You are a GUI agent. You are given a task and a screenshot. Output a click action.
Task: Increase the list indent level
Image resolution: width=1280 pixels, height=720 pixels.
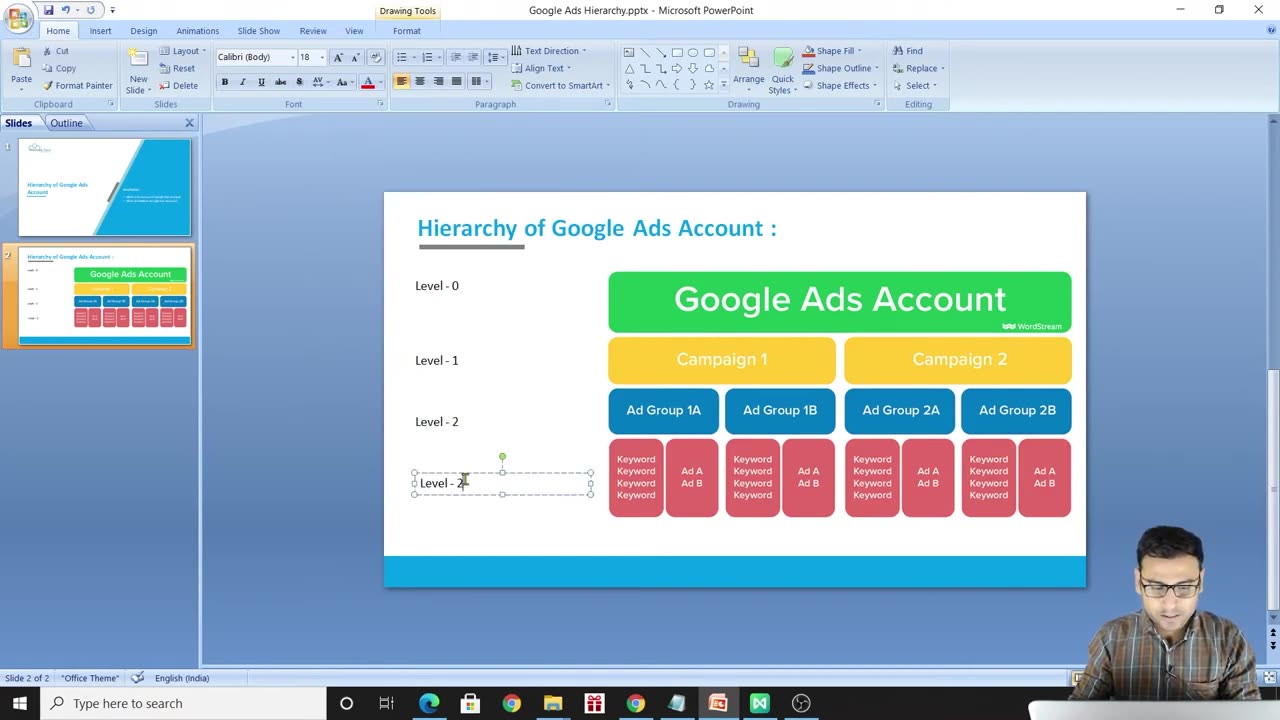point(473,57)
